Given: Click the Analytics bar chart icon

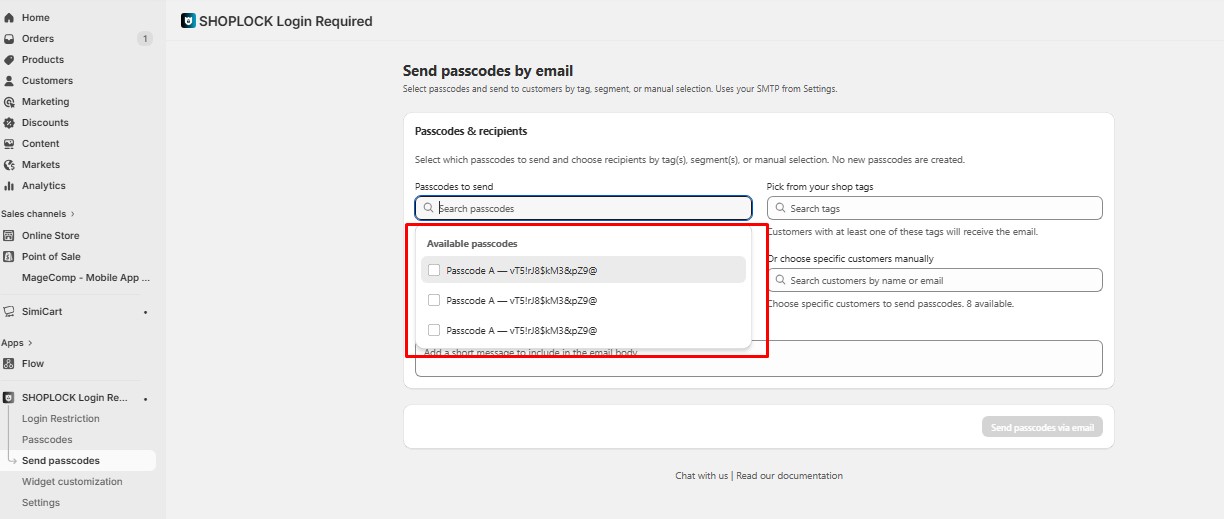Looking at the screenshot, I should (x=9, y=186).
